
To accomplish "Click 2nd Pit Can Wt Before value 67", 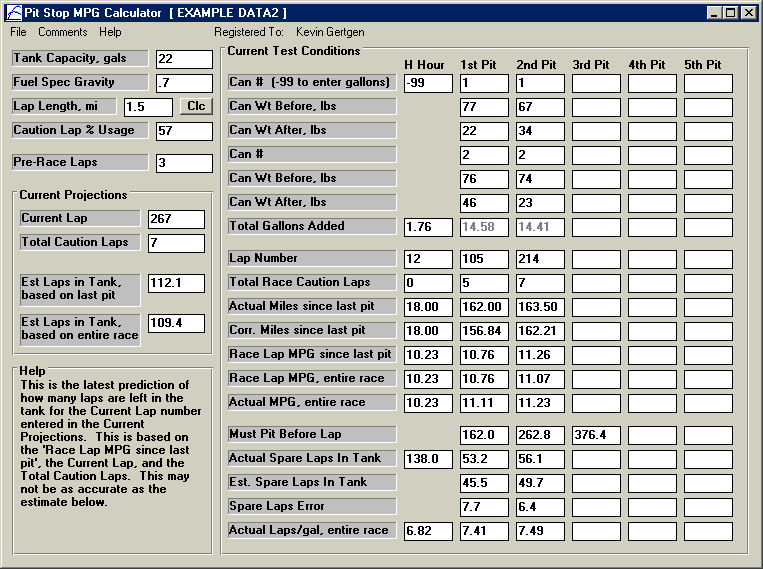I will (x=540, y=107).
